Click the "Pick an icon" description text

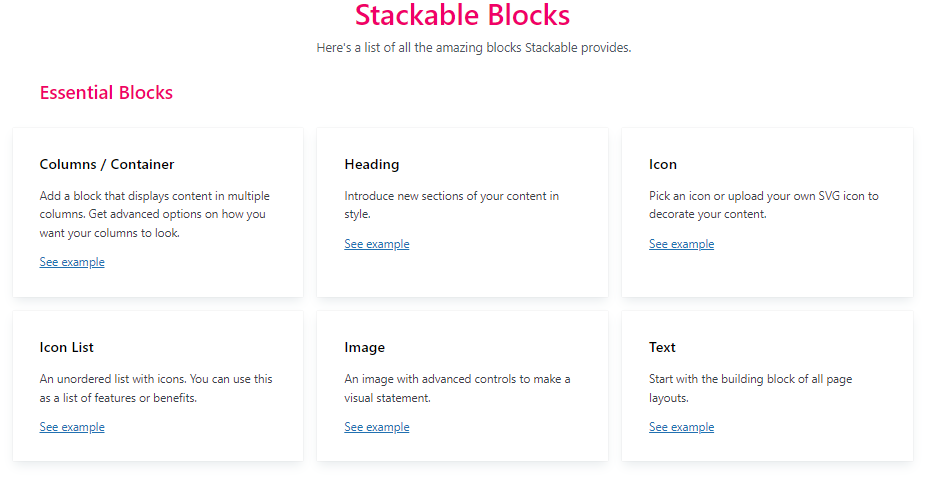[763, 204]
